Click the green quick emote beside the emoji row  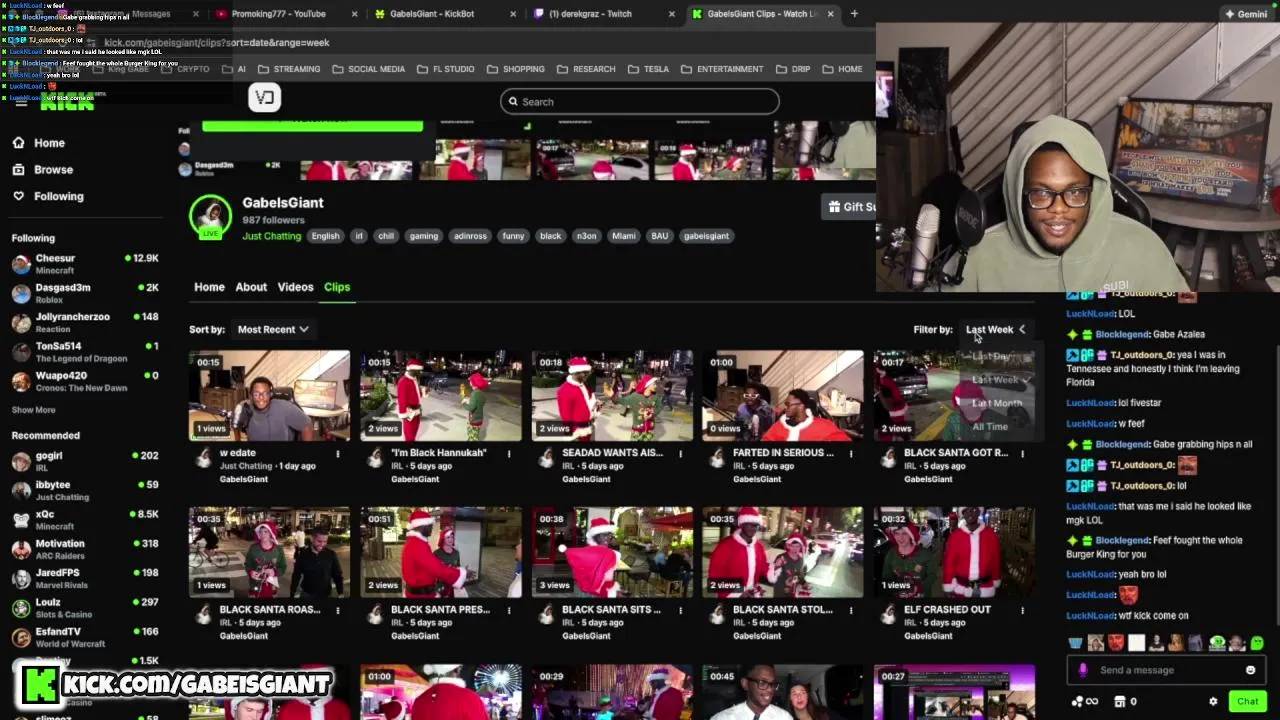[1257, 643]
